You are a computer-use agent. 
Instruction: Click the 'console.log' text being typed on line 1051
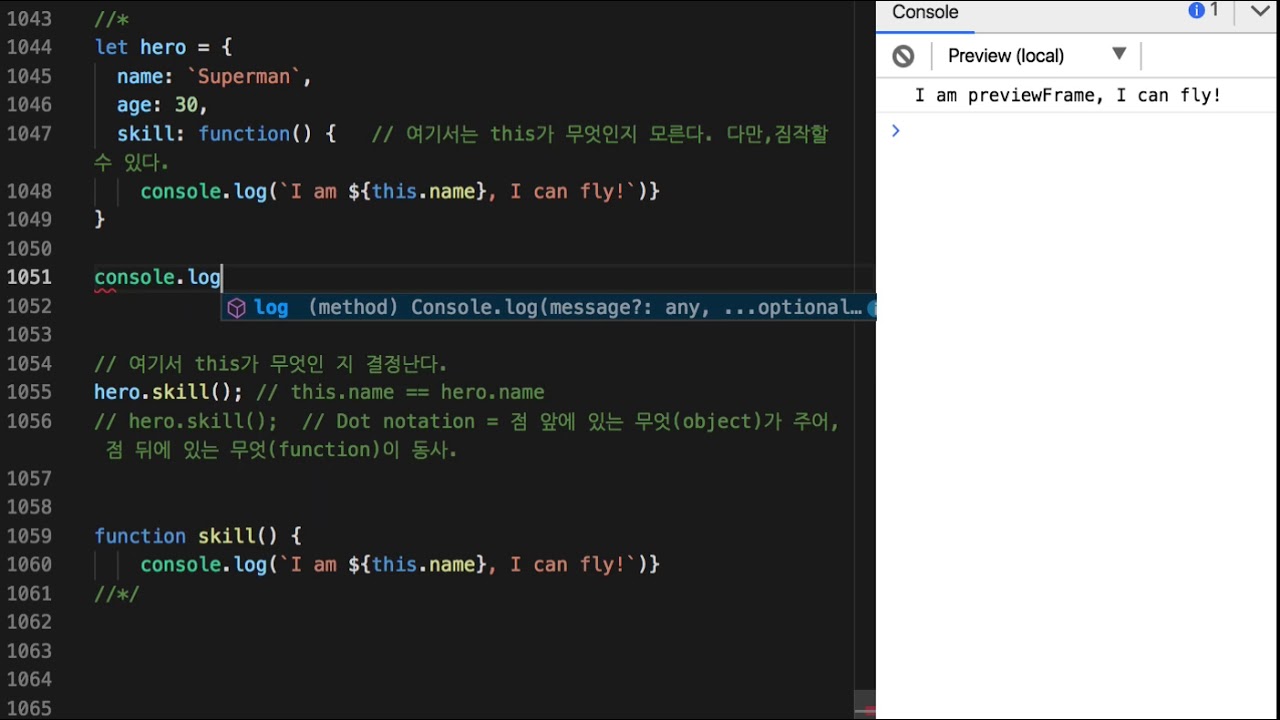coord(157,277)
